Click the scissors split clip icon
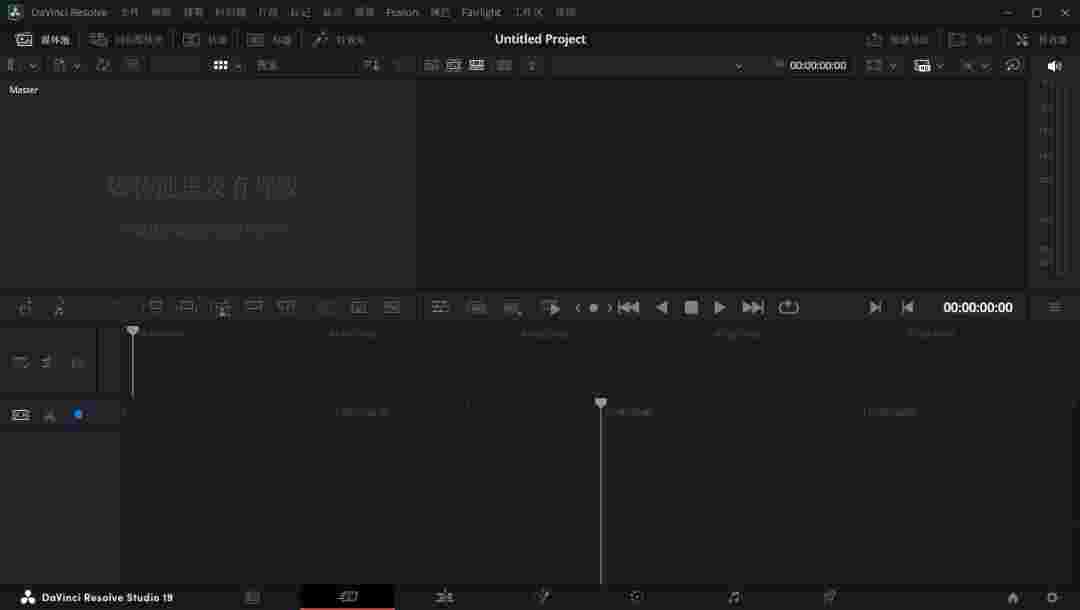The image size is (1080, 610). click(49, 415)
